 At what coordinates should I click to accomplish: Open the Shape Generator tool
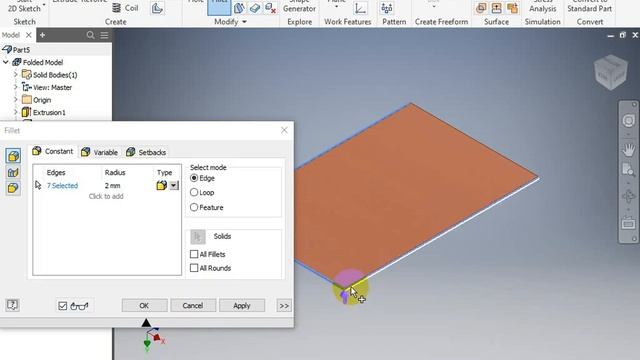coord(299,6)
